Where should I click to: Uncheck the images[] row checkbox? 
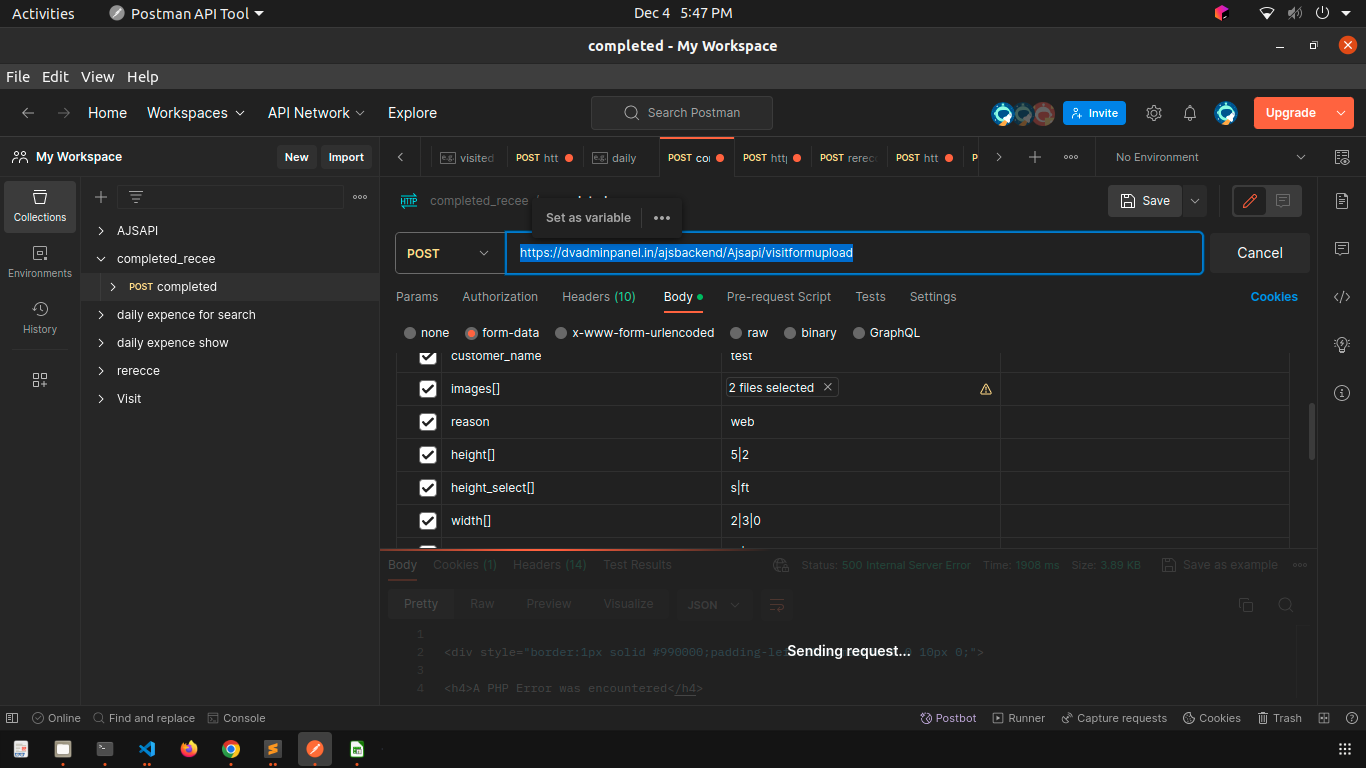(428, 389)
